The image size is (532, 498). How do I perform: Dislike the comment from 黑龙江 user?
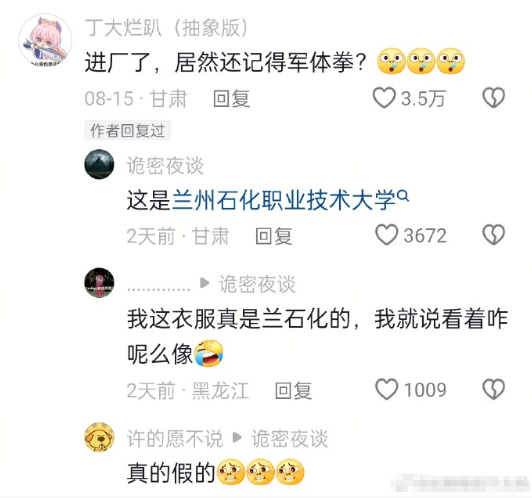494,389
